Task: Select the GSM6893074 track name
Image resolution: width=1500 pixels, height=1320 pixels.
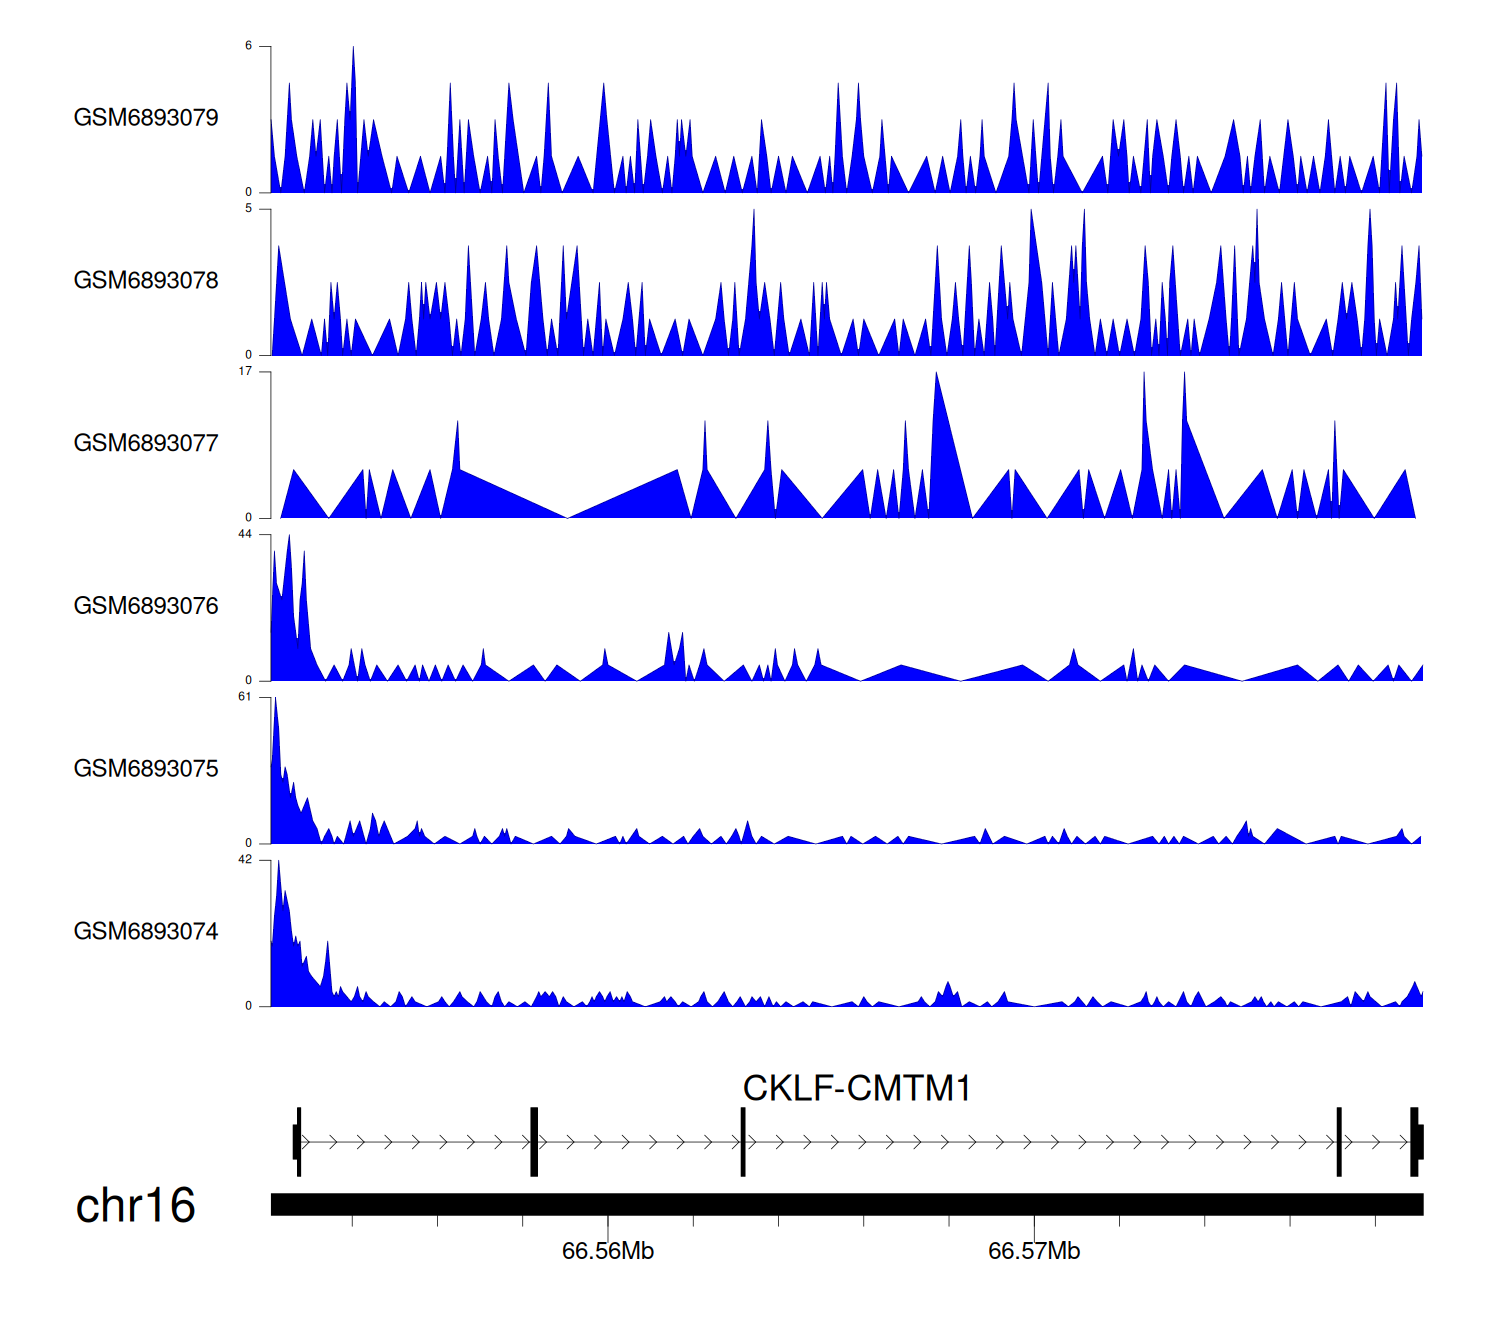Action: [146, 932]
